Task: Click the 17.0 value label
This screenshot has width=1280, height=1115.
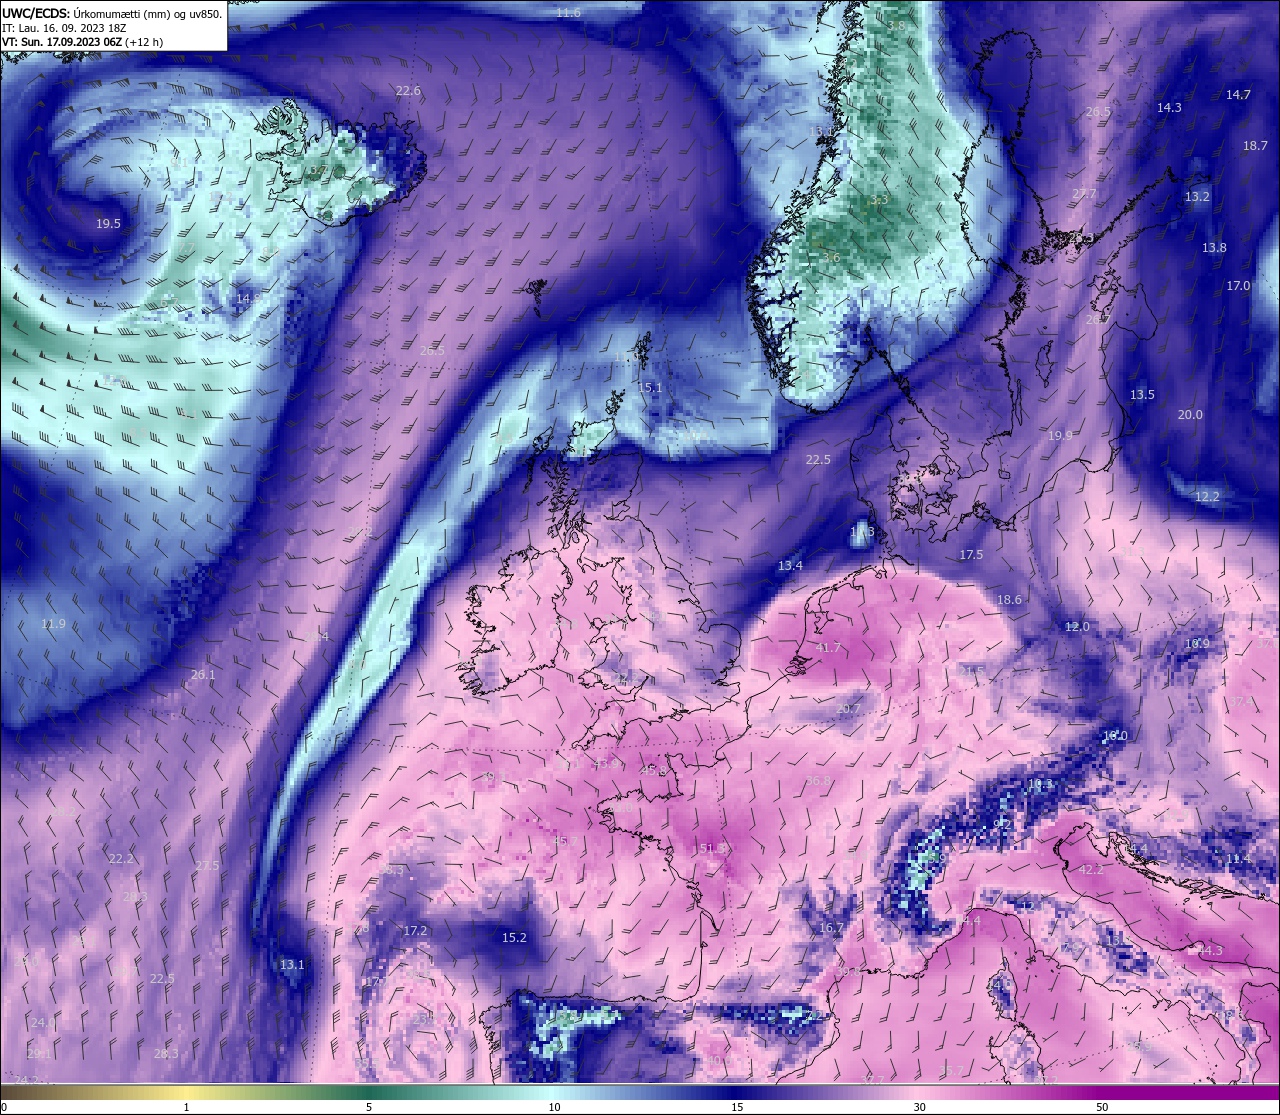Action: click(1238, 286)
